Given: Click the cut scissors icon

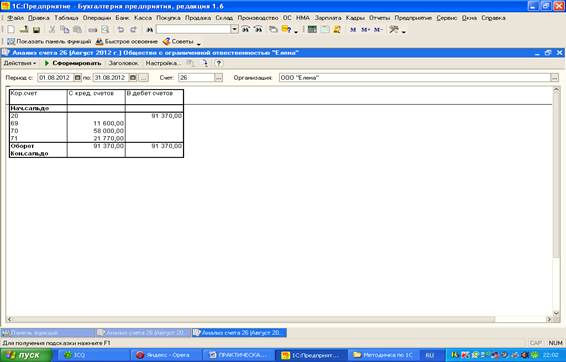Looking at the screenshot, I should point(52,30).
